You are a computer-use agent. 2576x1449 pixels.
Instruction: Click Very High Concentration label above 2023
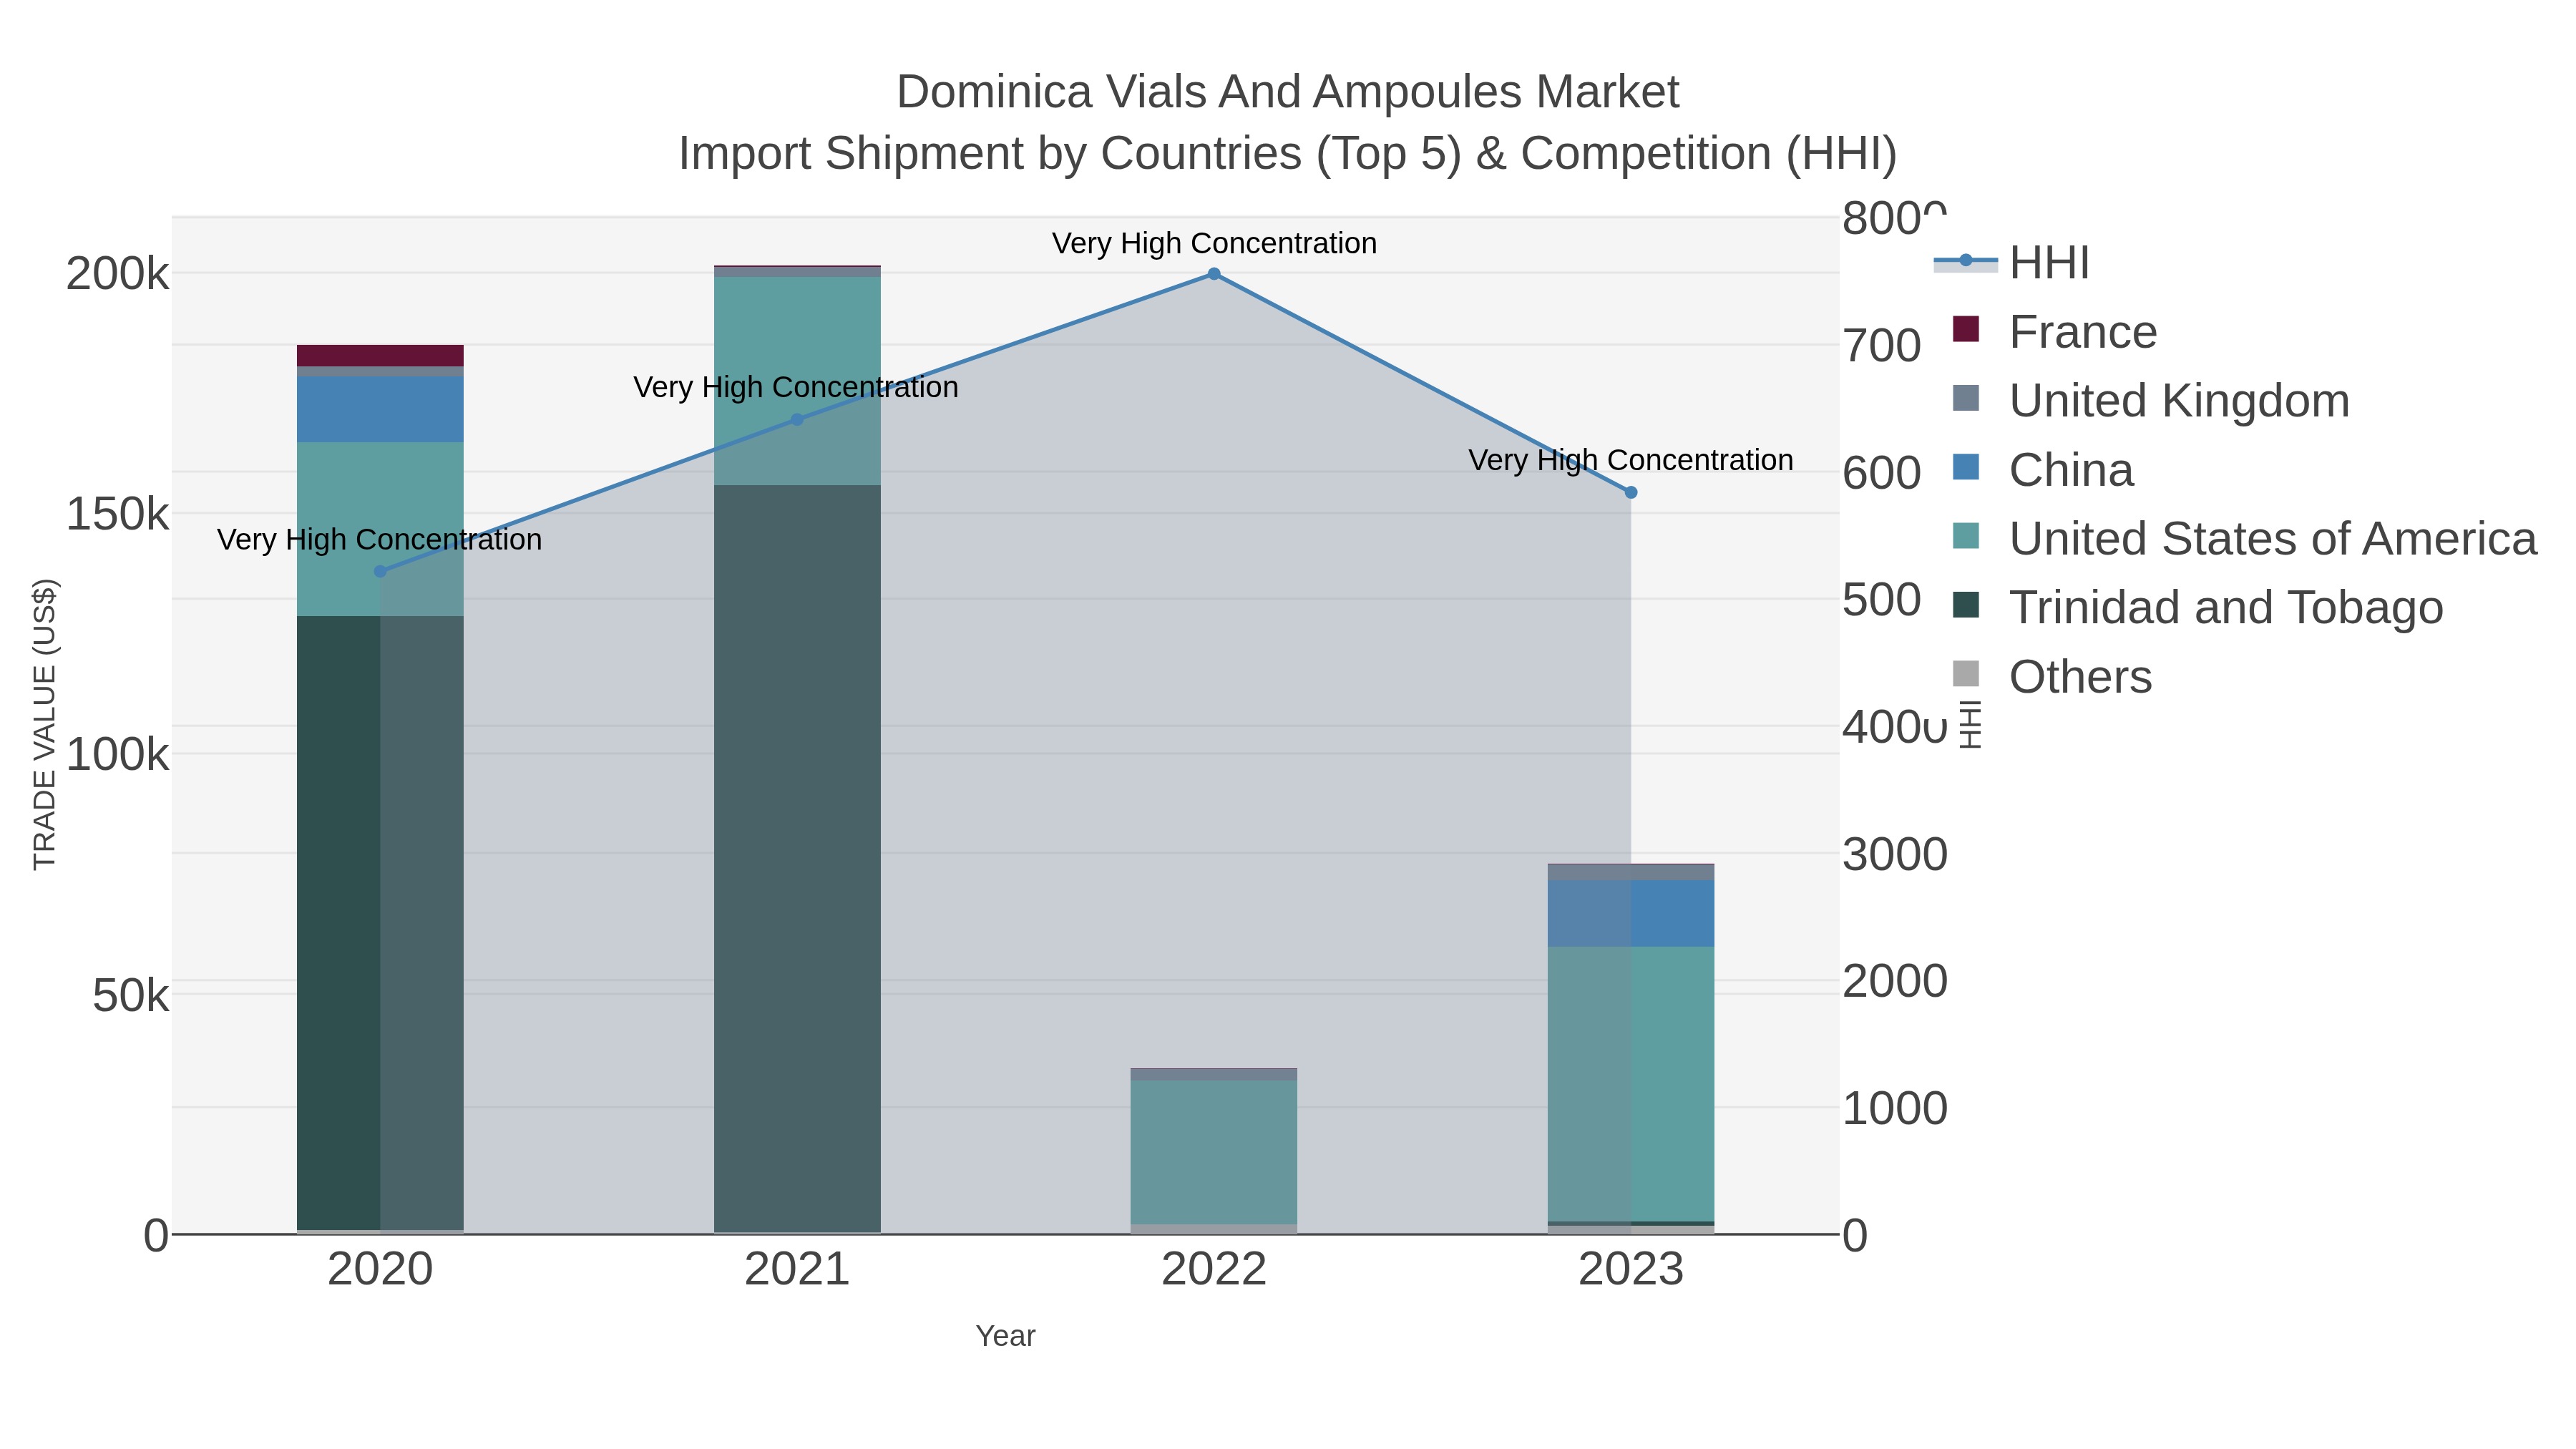1631,460
